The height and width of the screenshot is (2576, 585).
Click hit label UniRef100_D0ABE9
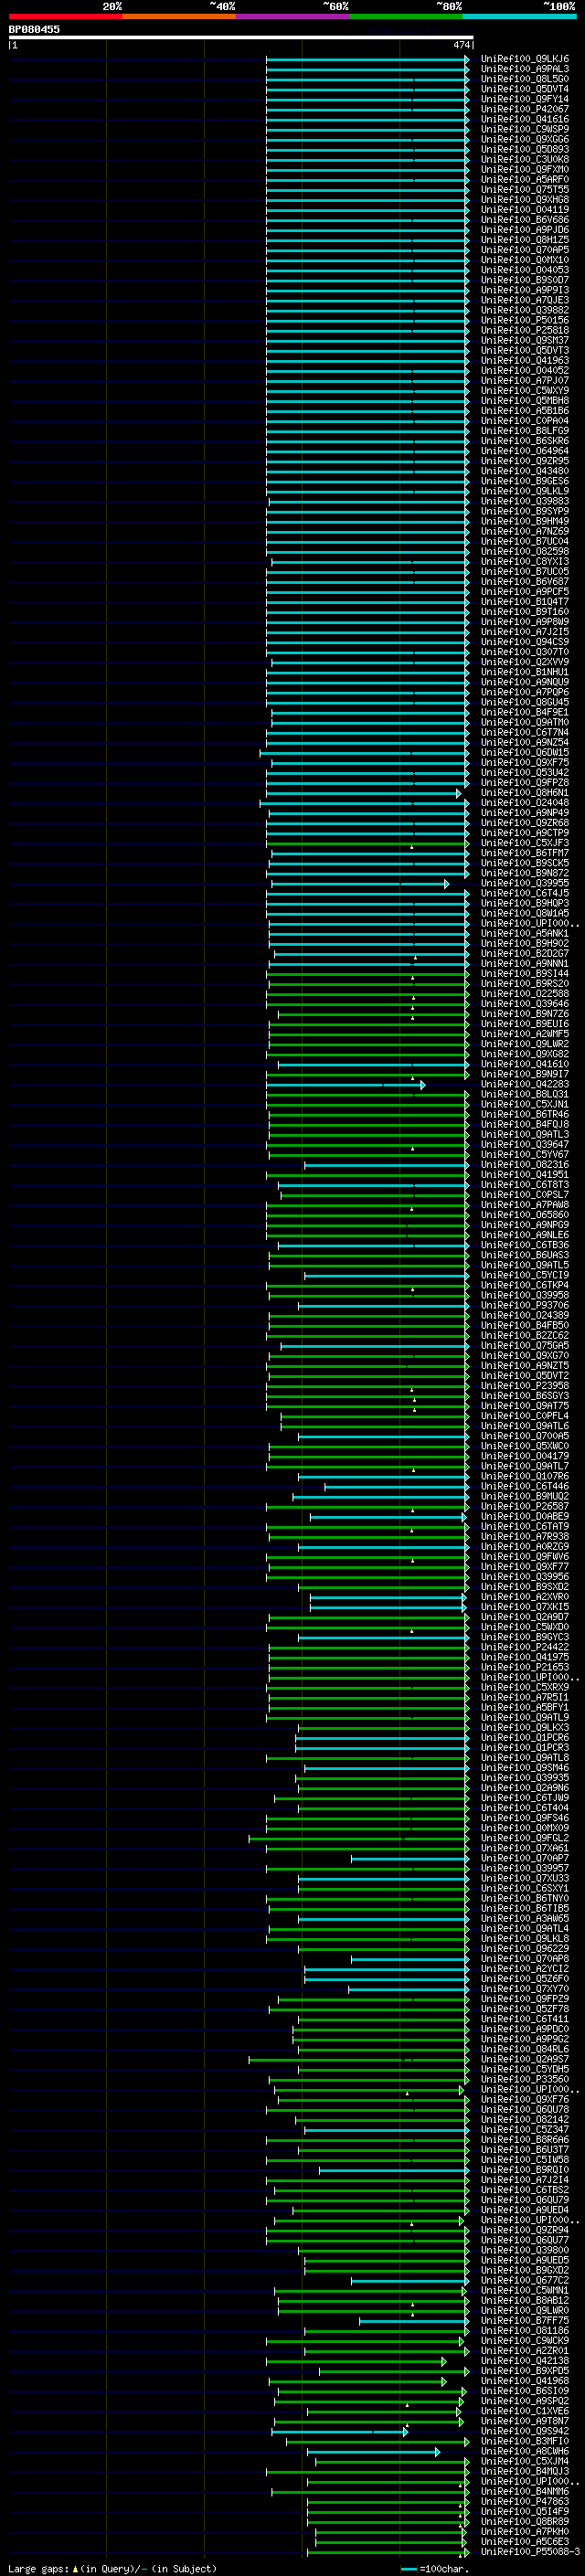click(525, 1516)
